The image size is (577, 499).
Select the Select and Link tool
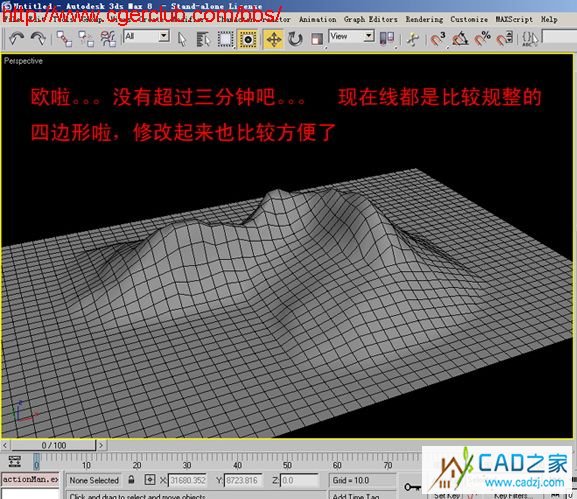point(64,39)
